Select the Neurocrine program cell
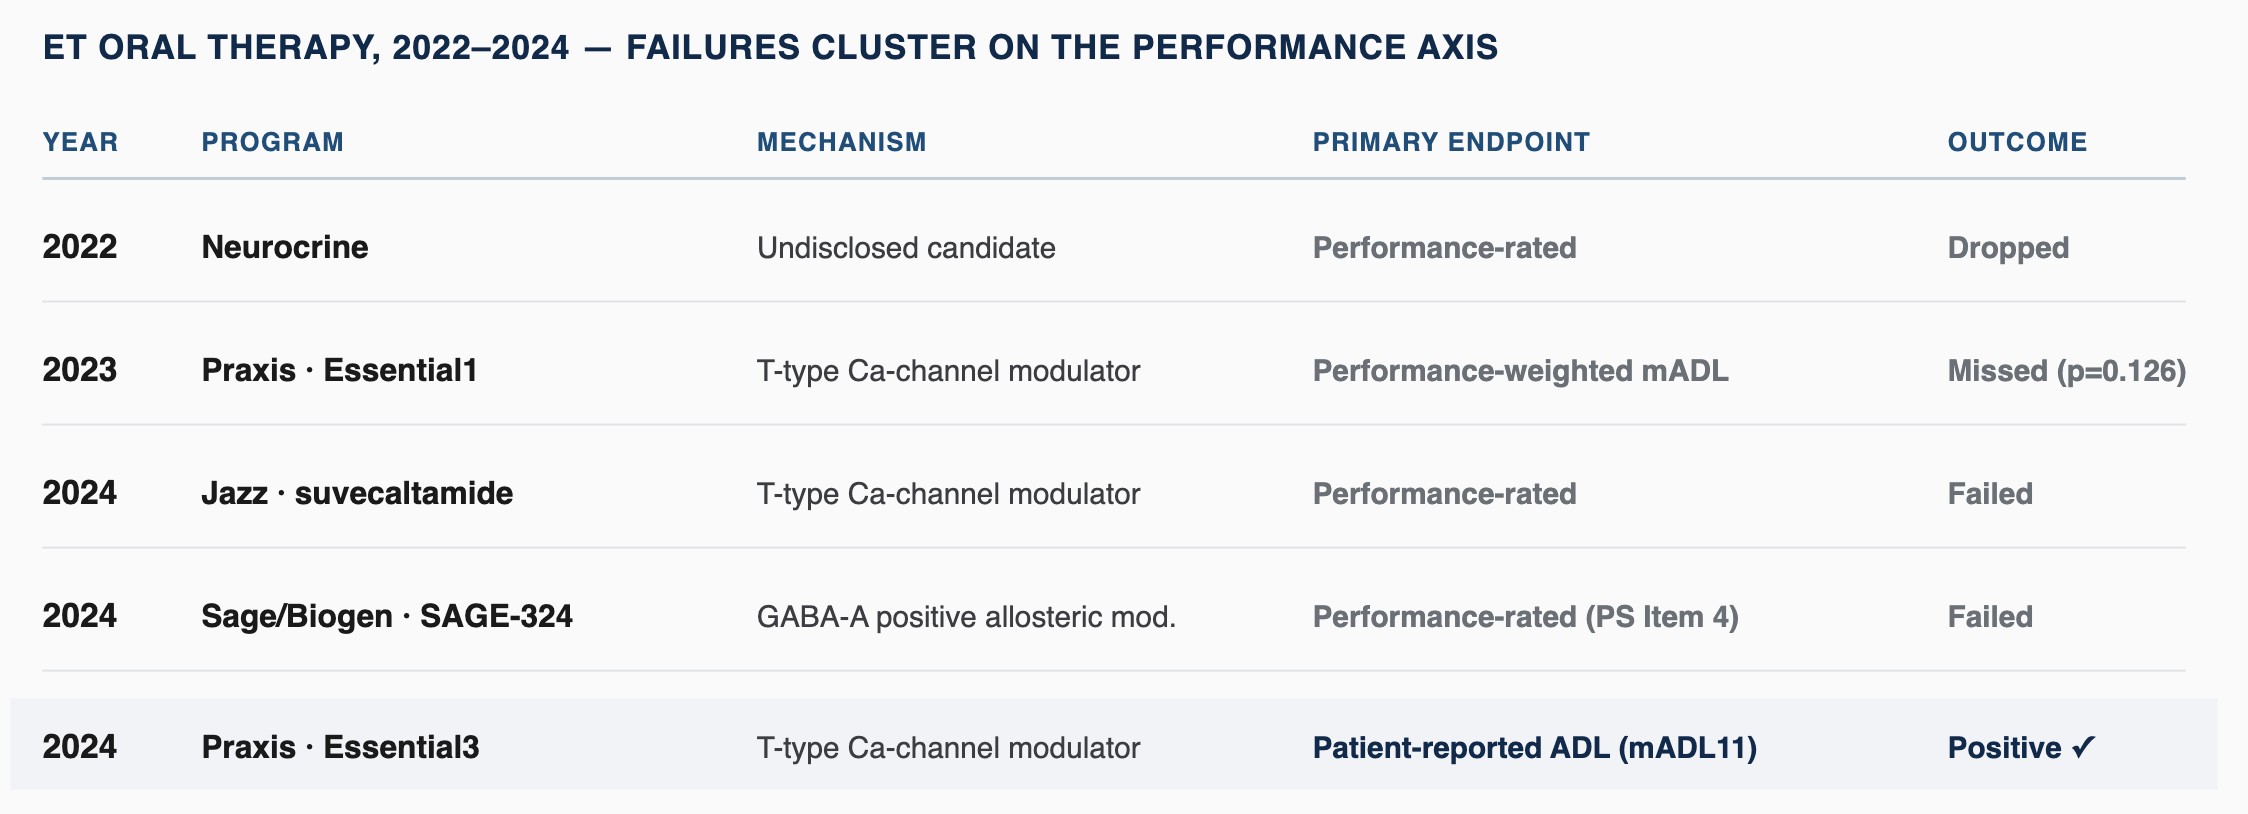 (285, 247)
